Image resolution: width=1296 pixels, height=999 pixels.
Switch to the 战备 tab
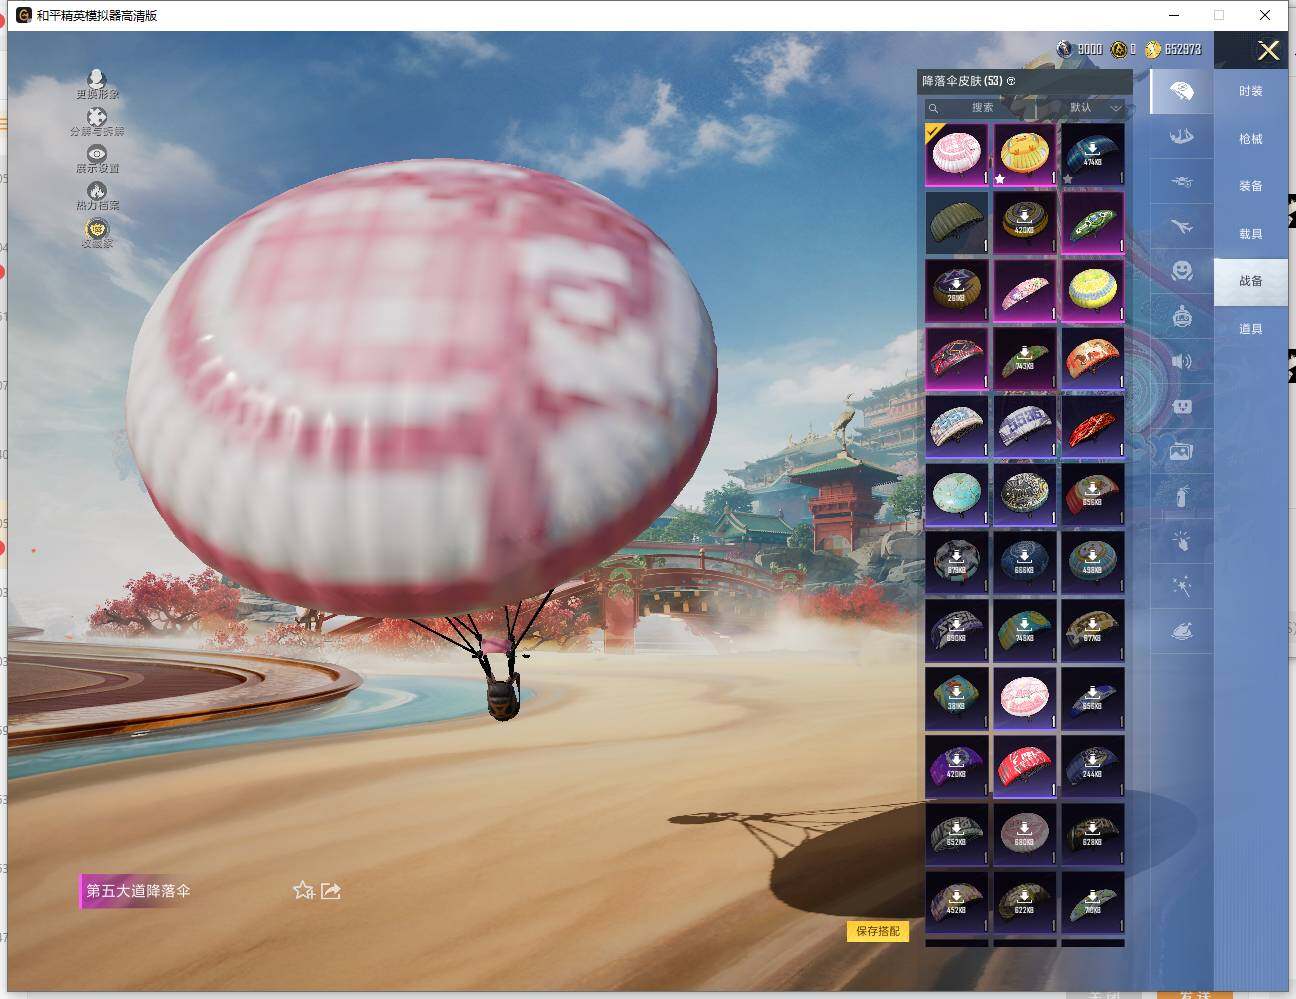(x=1250, y=281)
